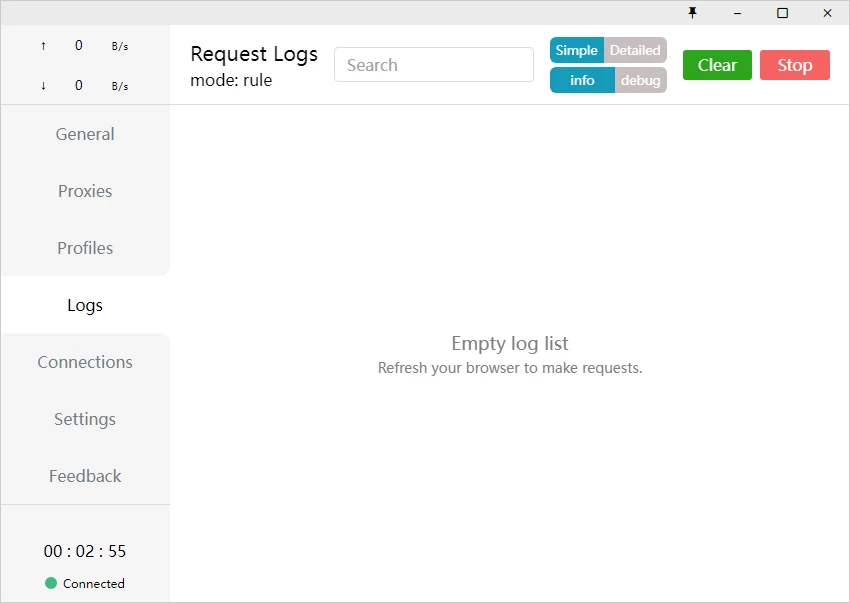Set log level to info
The width and height of the screenshot is (850, 603).
coord(582,80)
